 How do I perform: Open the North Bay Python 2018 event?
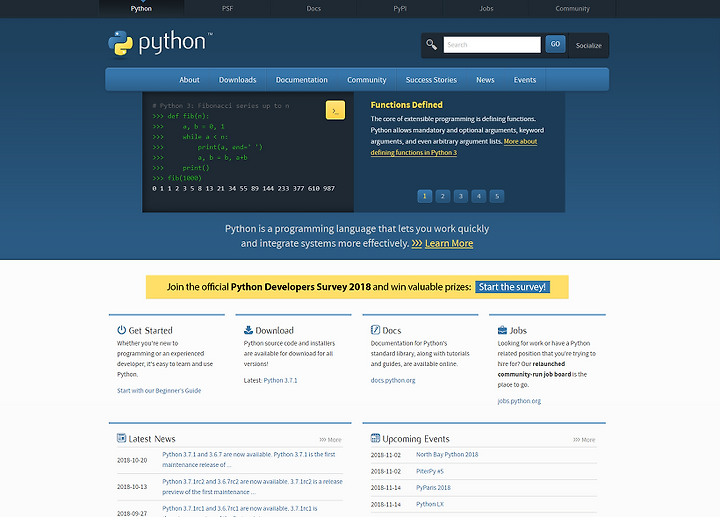pos(447,454)
